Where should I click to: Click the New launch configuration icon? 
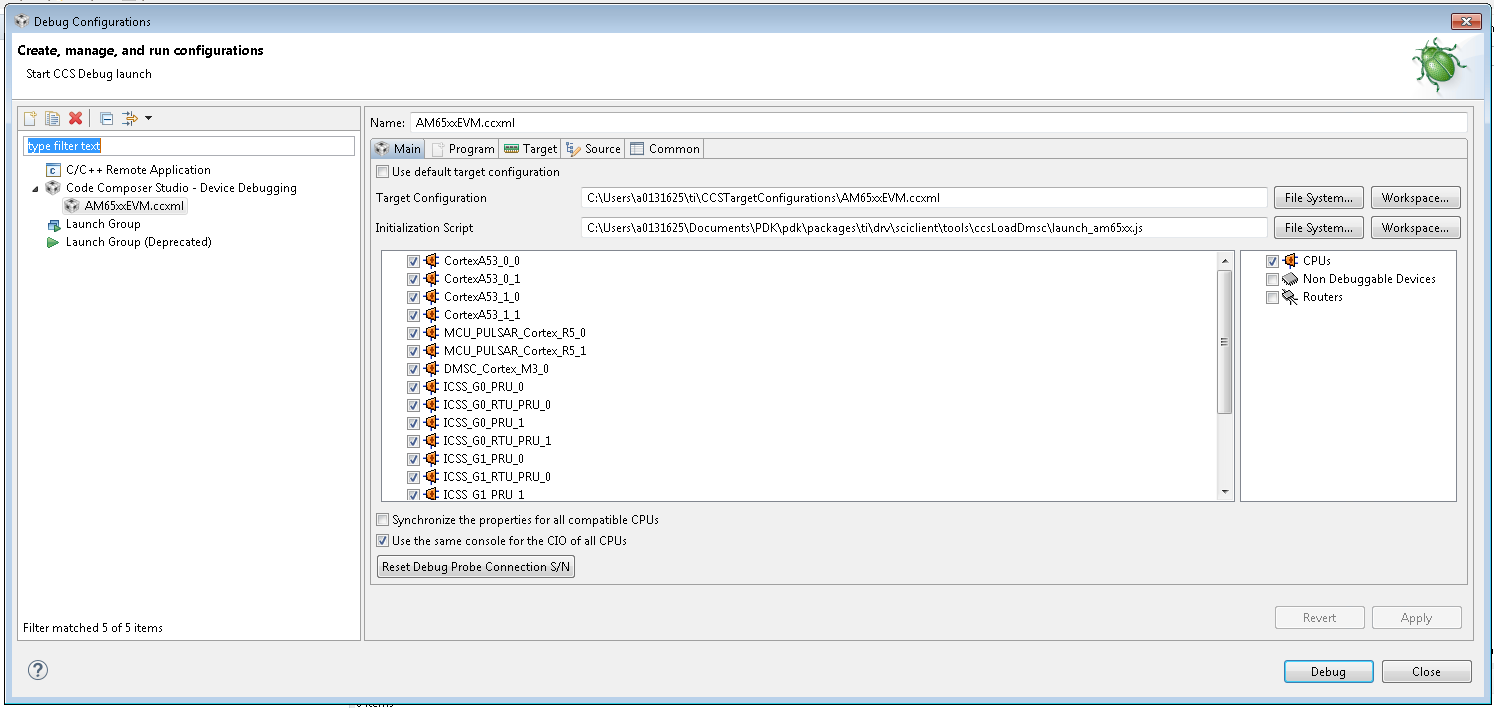point(31,119)
